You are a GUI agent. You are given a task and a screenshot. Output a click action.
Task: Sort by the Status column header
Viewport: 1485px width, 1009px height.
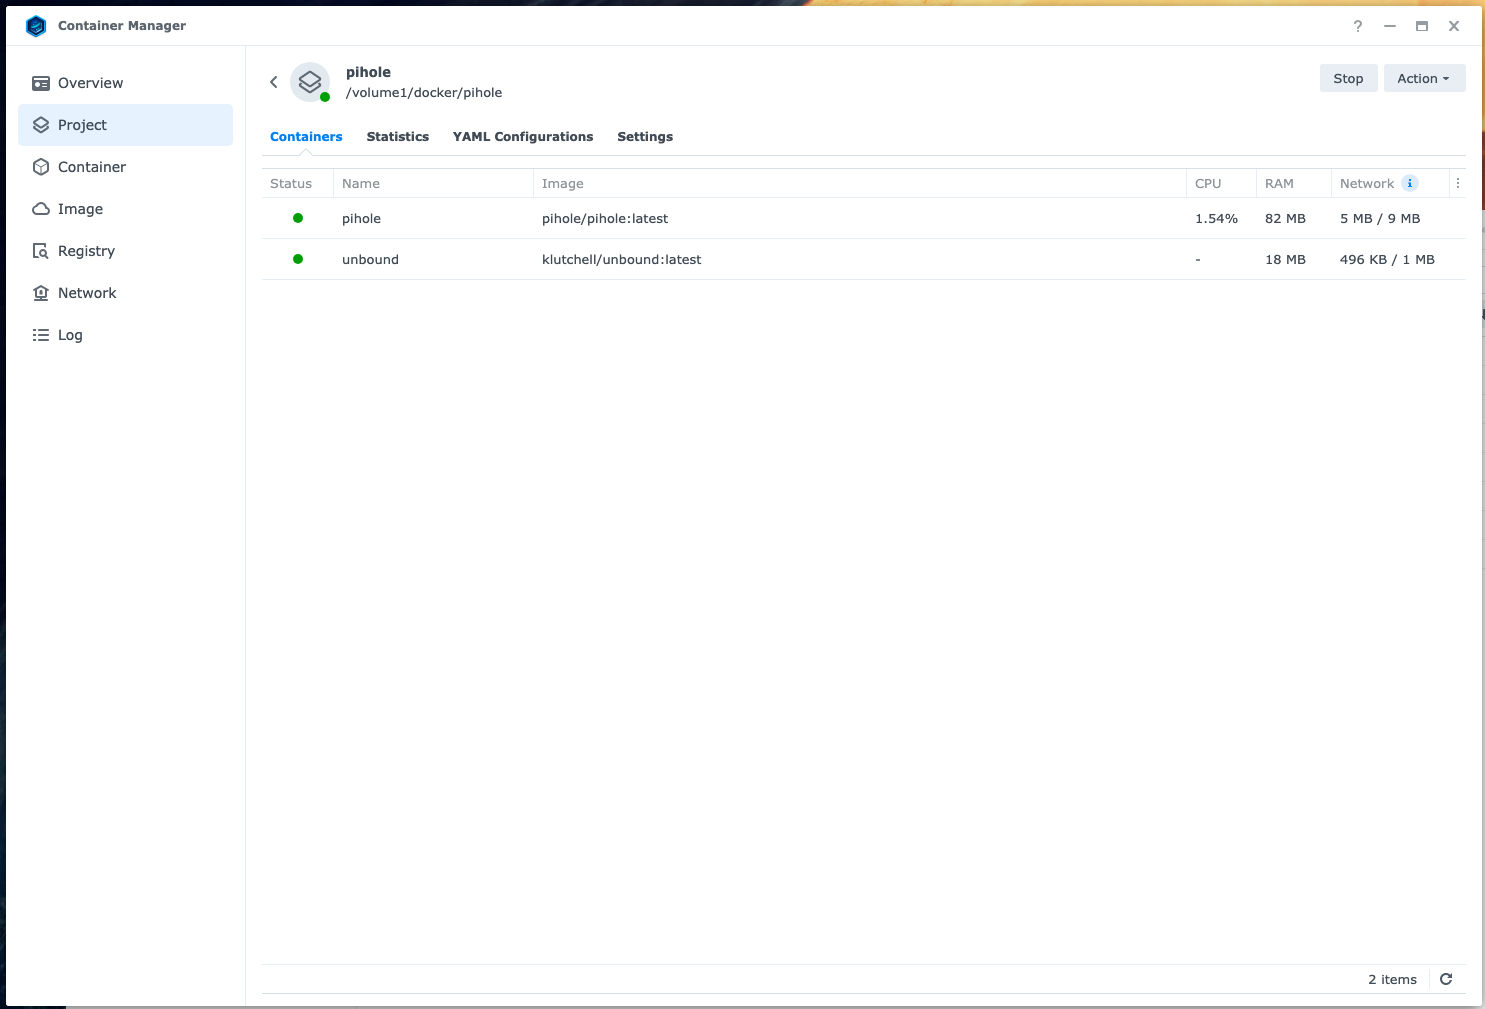click(x=297, y=183)
